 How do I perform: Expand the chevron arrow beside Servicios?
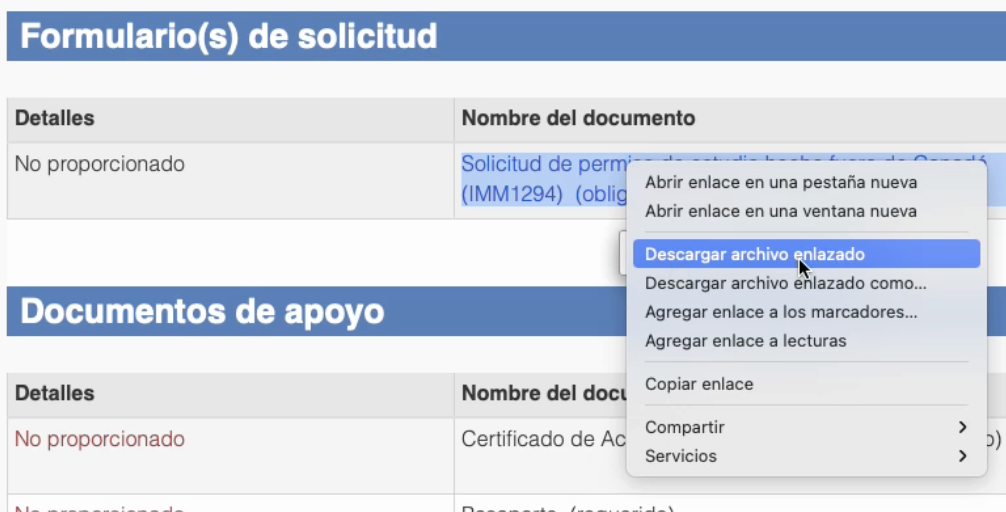(962, 456)
